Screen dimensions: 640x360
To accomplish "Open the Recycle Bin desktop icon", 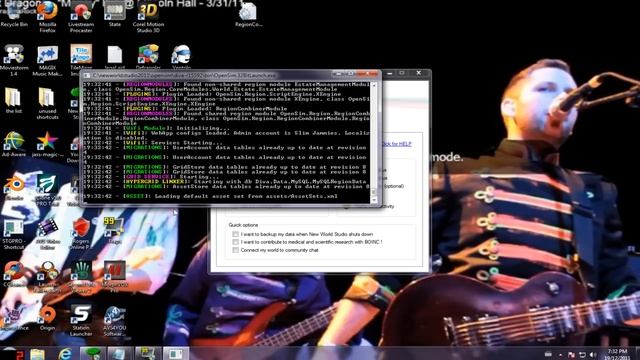I will coord(14,13).
